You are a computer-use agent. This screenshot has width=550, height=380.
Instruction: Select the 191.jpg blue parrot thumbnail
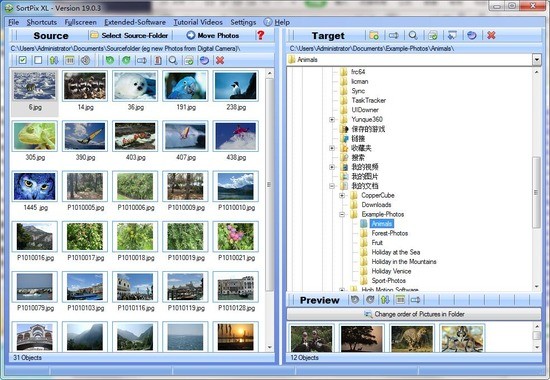click(x=186, y=91)
